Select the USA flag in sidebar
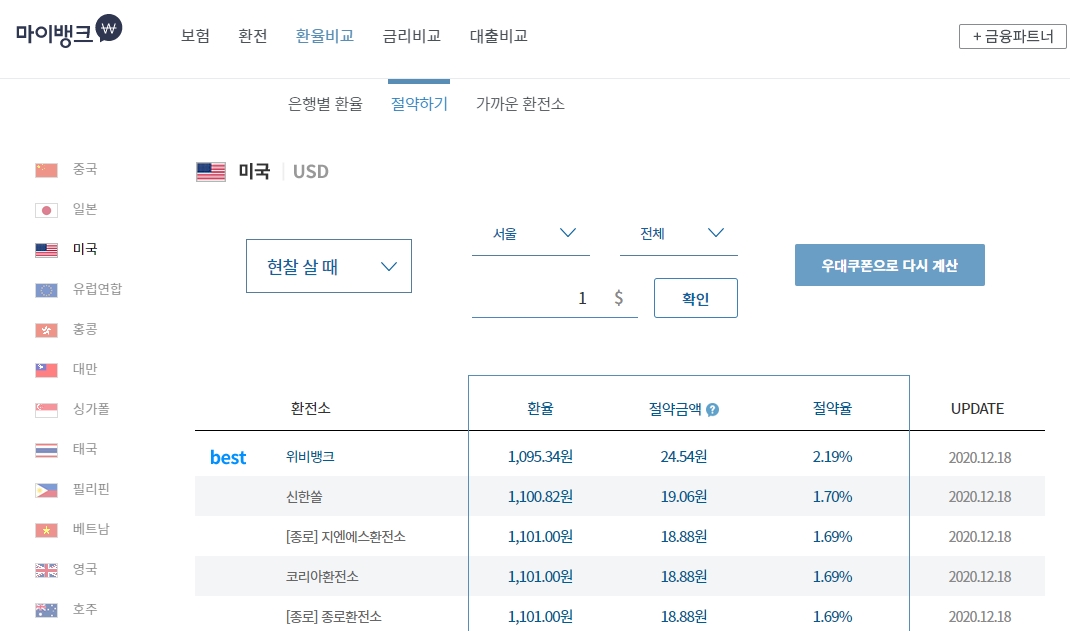This screenshot has width=1070, height=631. click(x=46, y=250)
